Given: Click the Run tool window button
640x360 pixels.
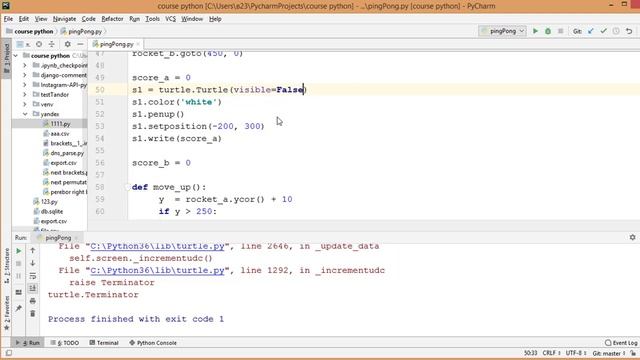Looking at the screenshot, I should pos(28,343).
